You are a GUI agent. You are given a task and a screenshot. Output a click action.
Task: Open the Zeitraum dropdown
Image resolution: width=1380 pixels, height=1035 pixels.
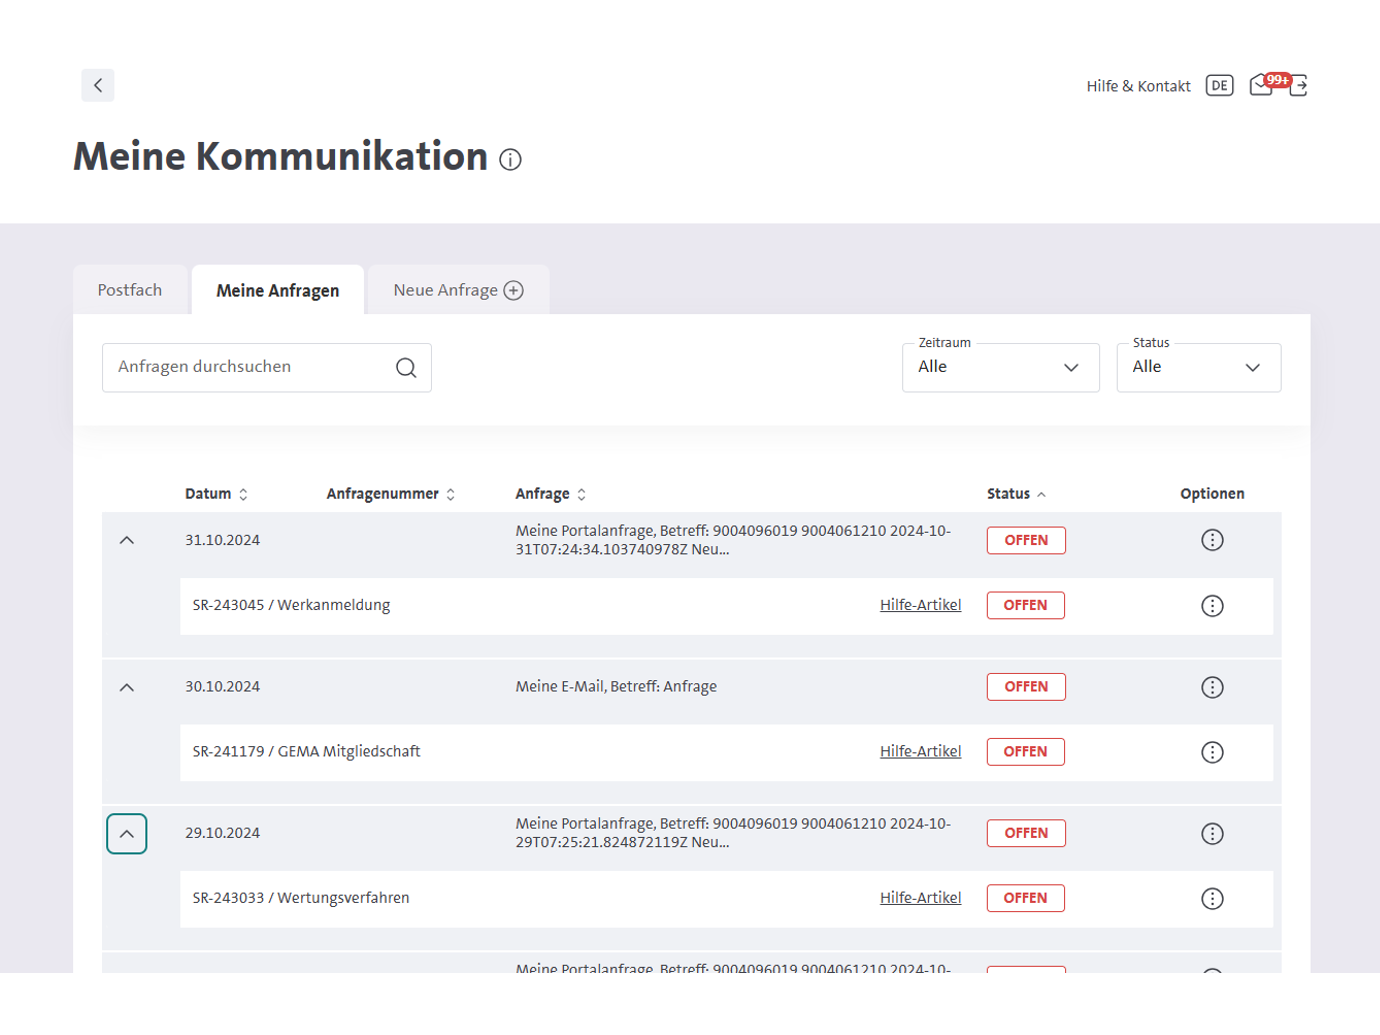pyautogui.click(x=1000, y=368)
